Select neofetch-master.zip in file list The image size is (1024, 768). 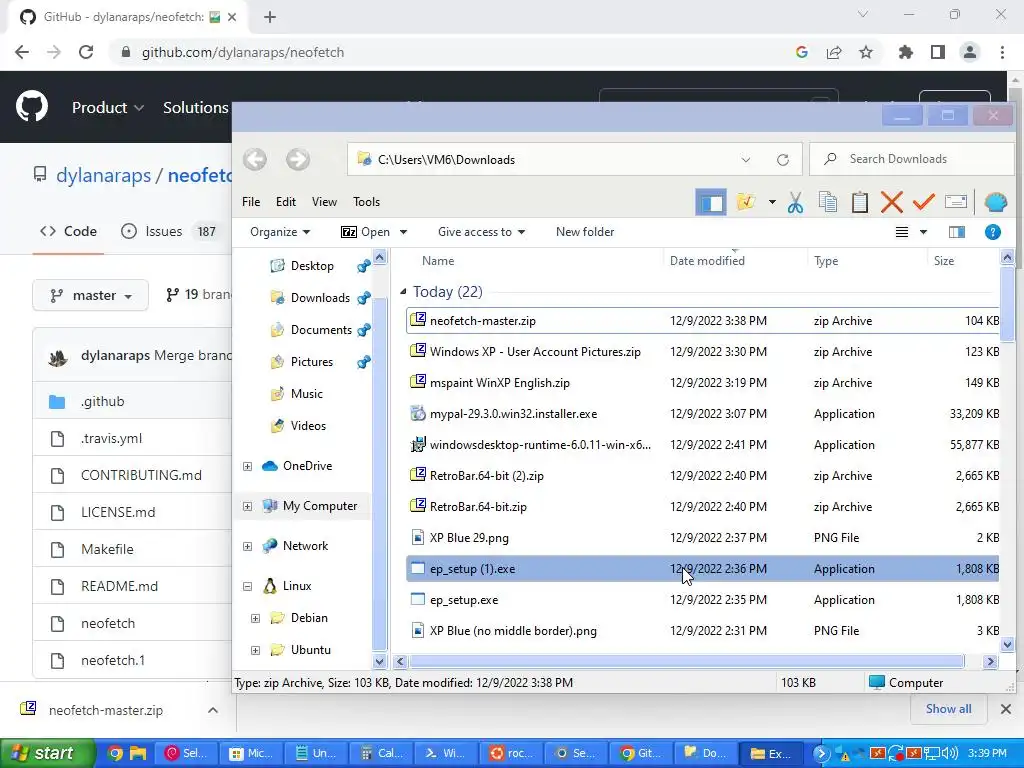tap(703, 321)
